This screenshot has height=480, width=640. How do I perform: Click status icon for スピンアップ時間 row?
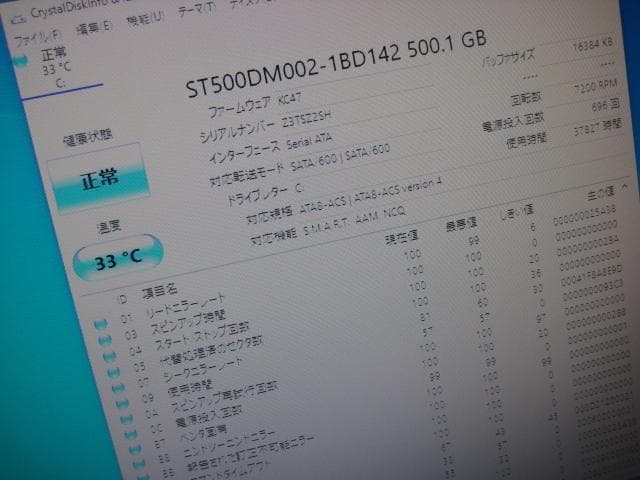tap(105, 340)
